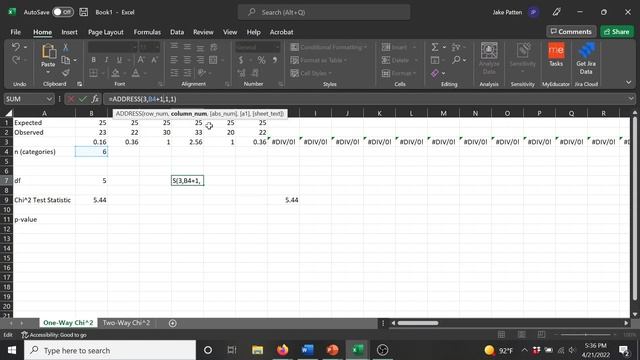Click the Comments button

click(571, 31)
